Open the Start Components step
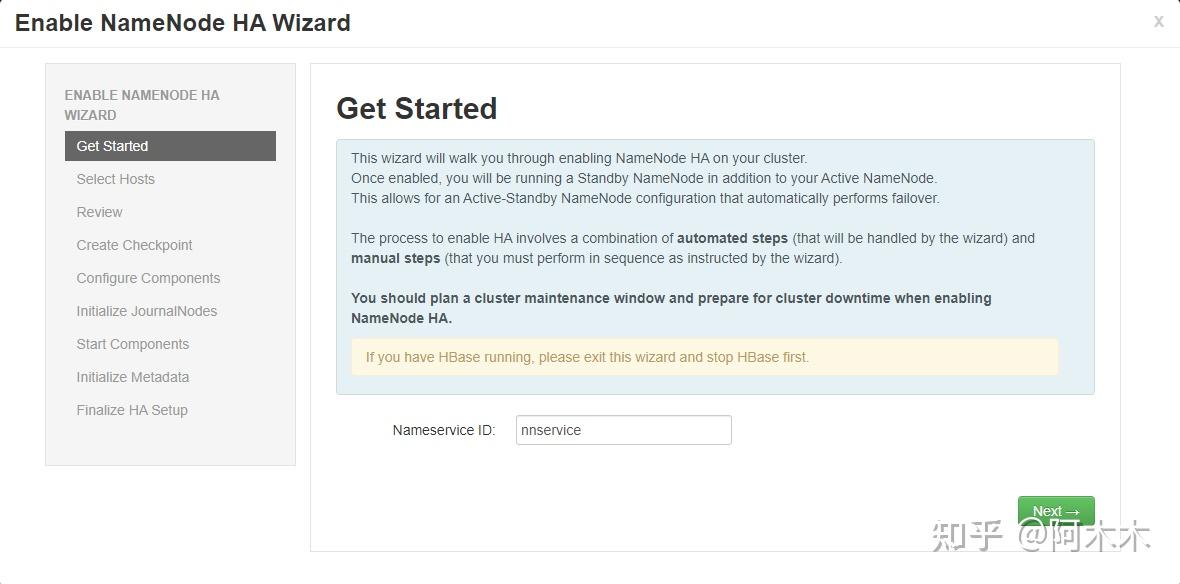 133,344
